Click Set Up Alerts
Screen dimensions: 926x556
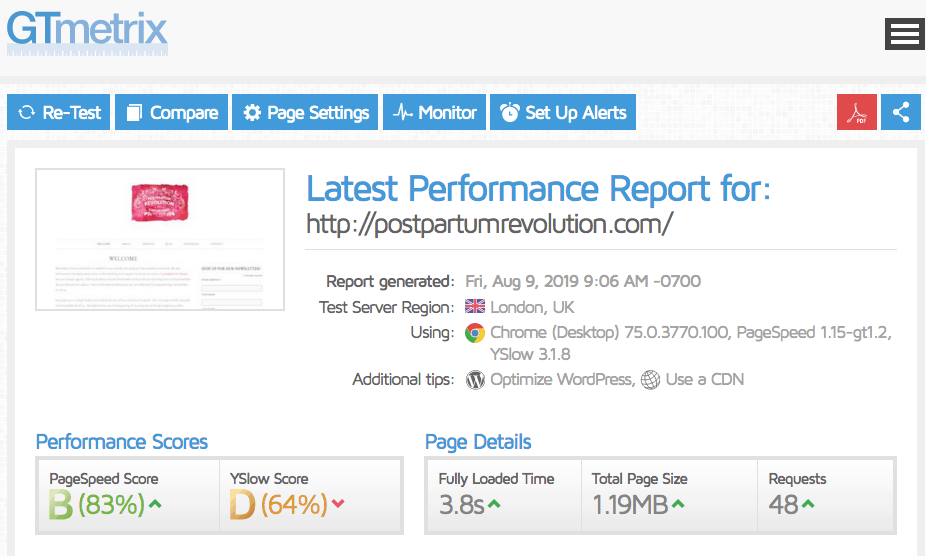tap(563, 112)
